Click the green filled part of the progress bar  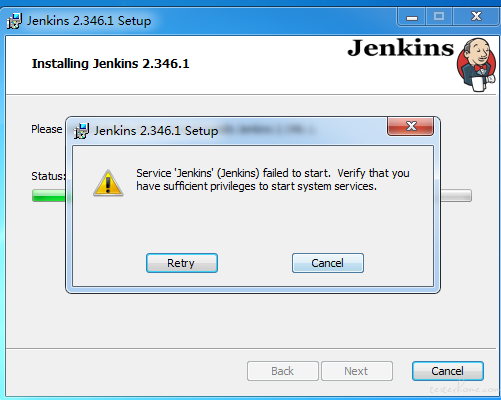coord(49,196)
